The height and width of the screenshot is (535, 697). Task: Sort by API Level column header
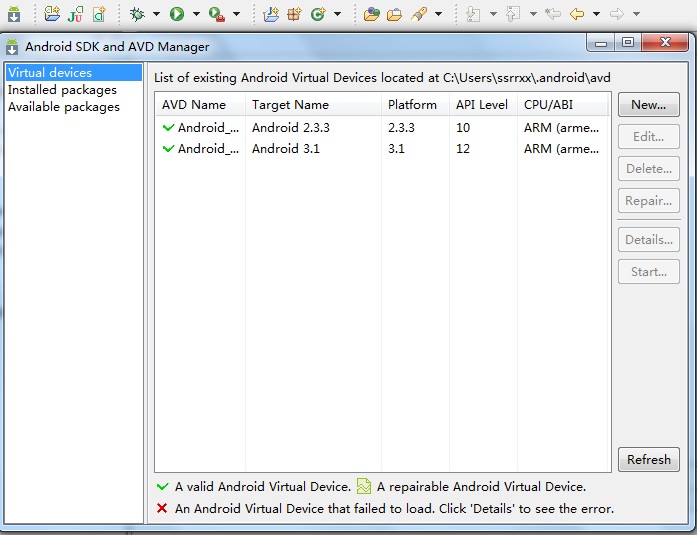(x=483, y=105)
